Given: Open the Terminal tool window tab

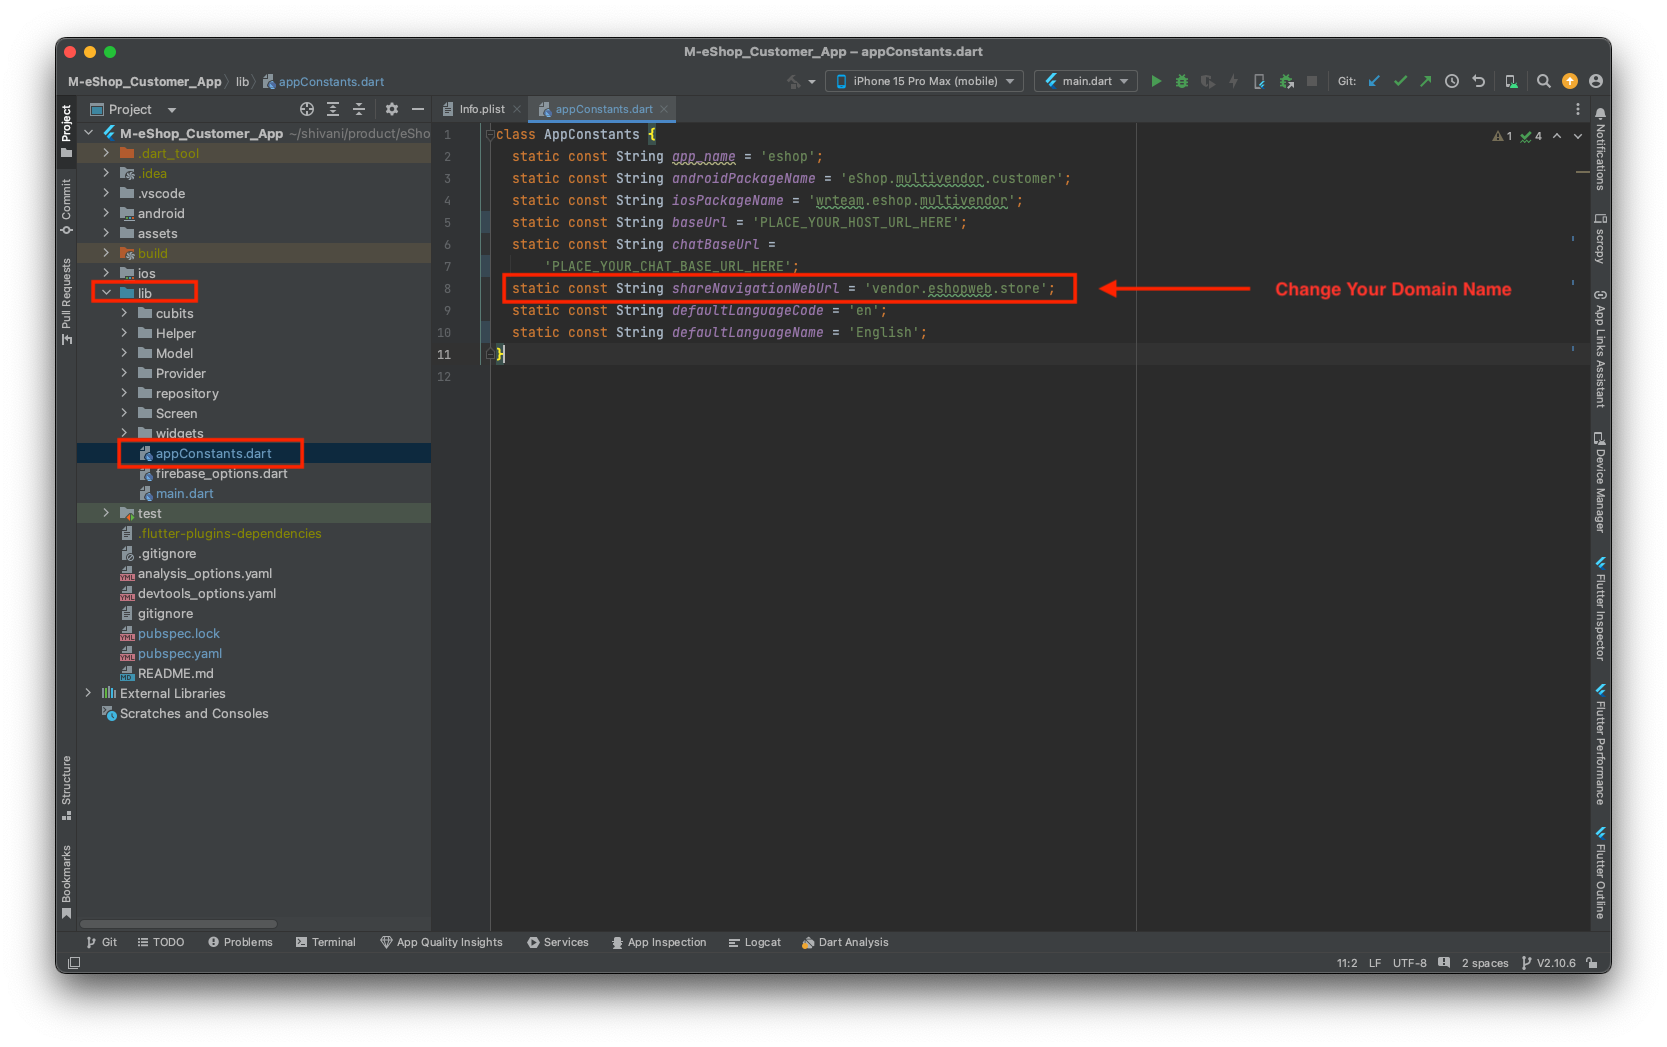Looking at the screenshot, I should point(325,942).
